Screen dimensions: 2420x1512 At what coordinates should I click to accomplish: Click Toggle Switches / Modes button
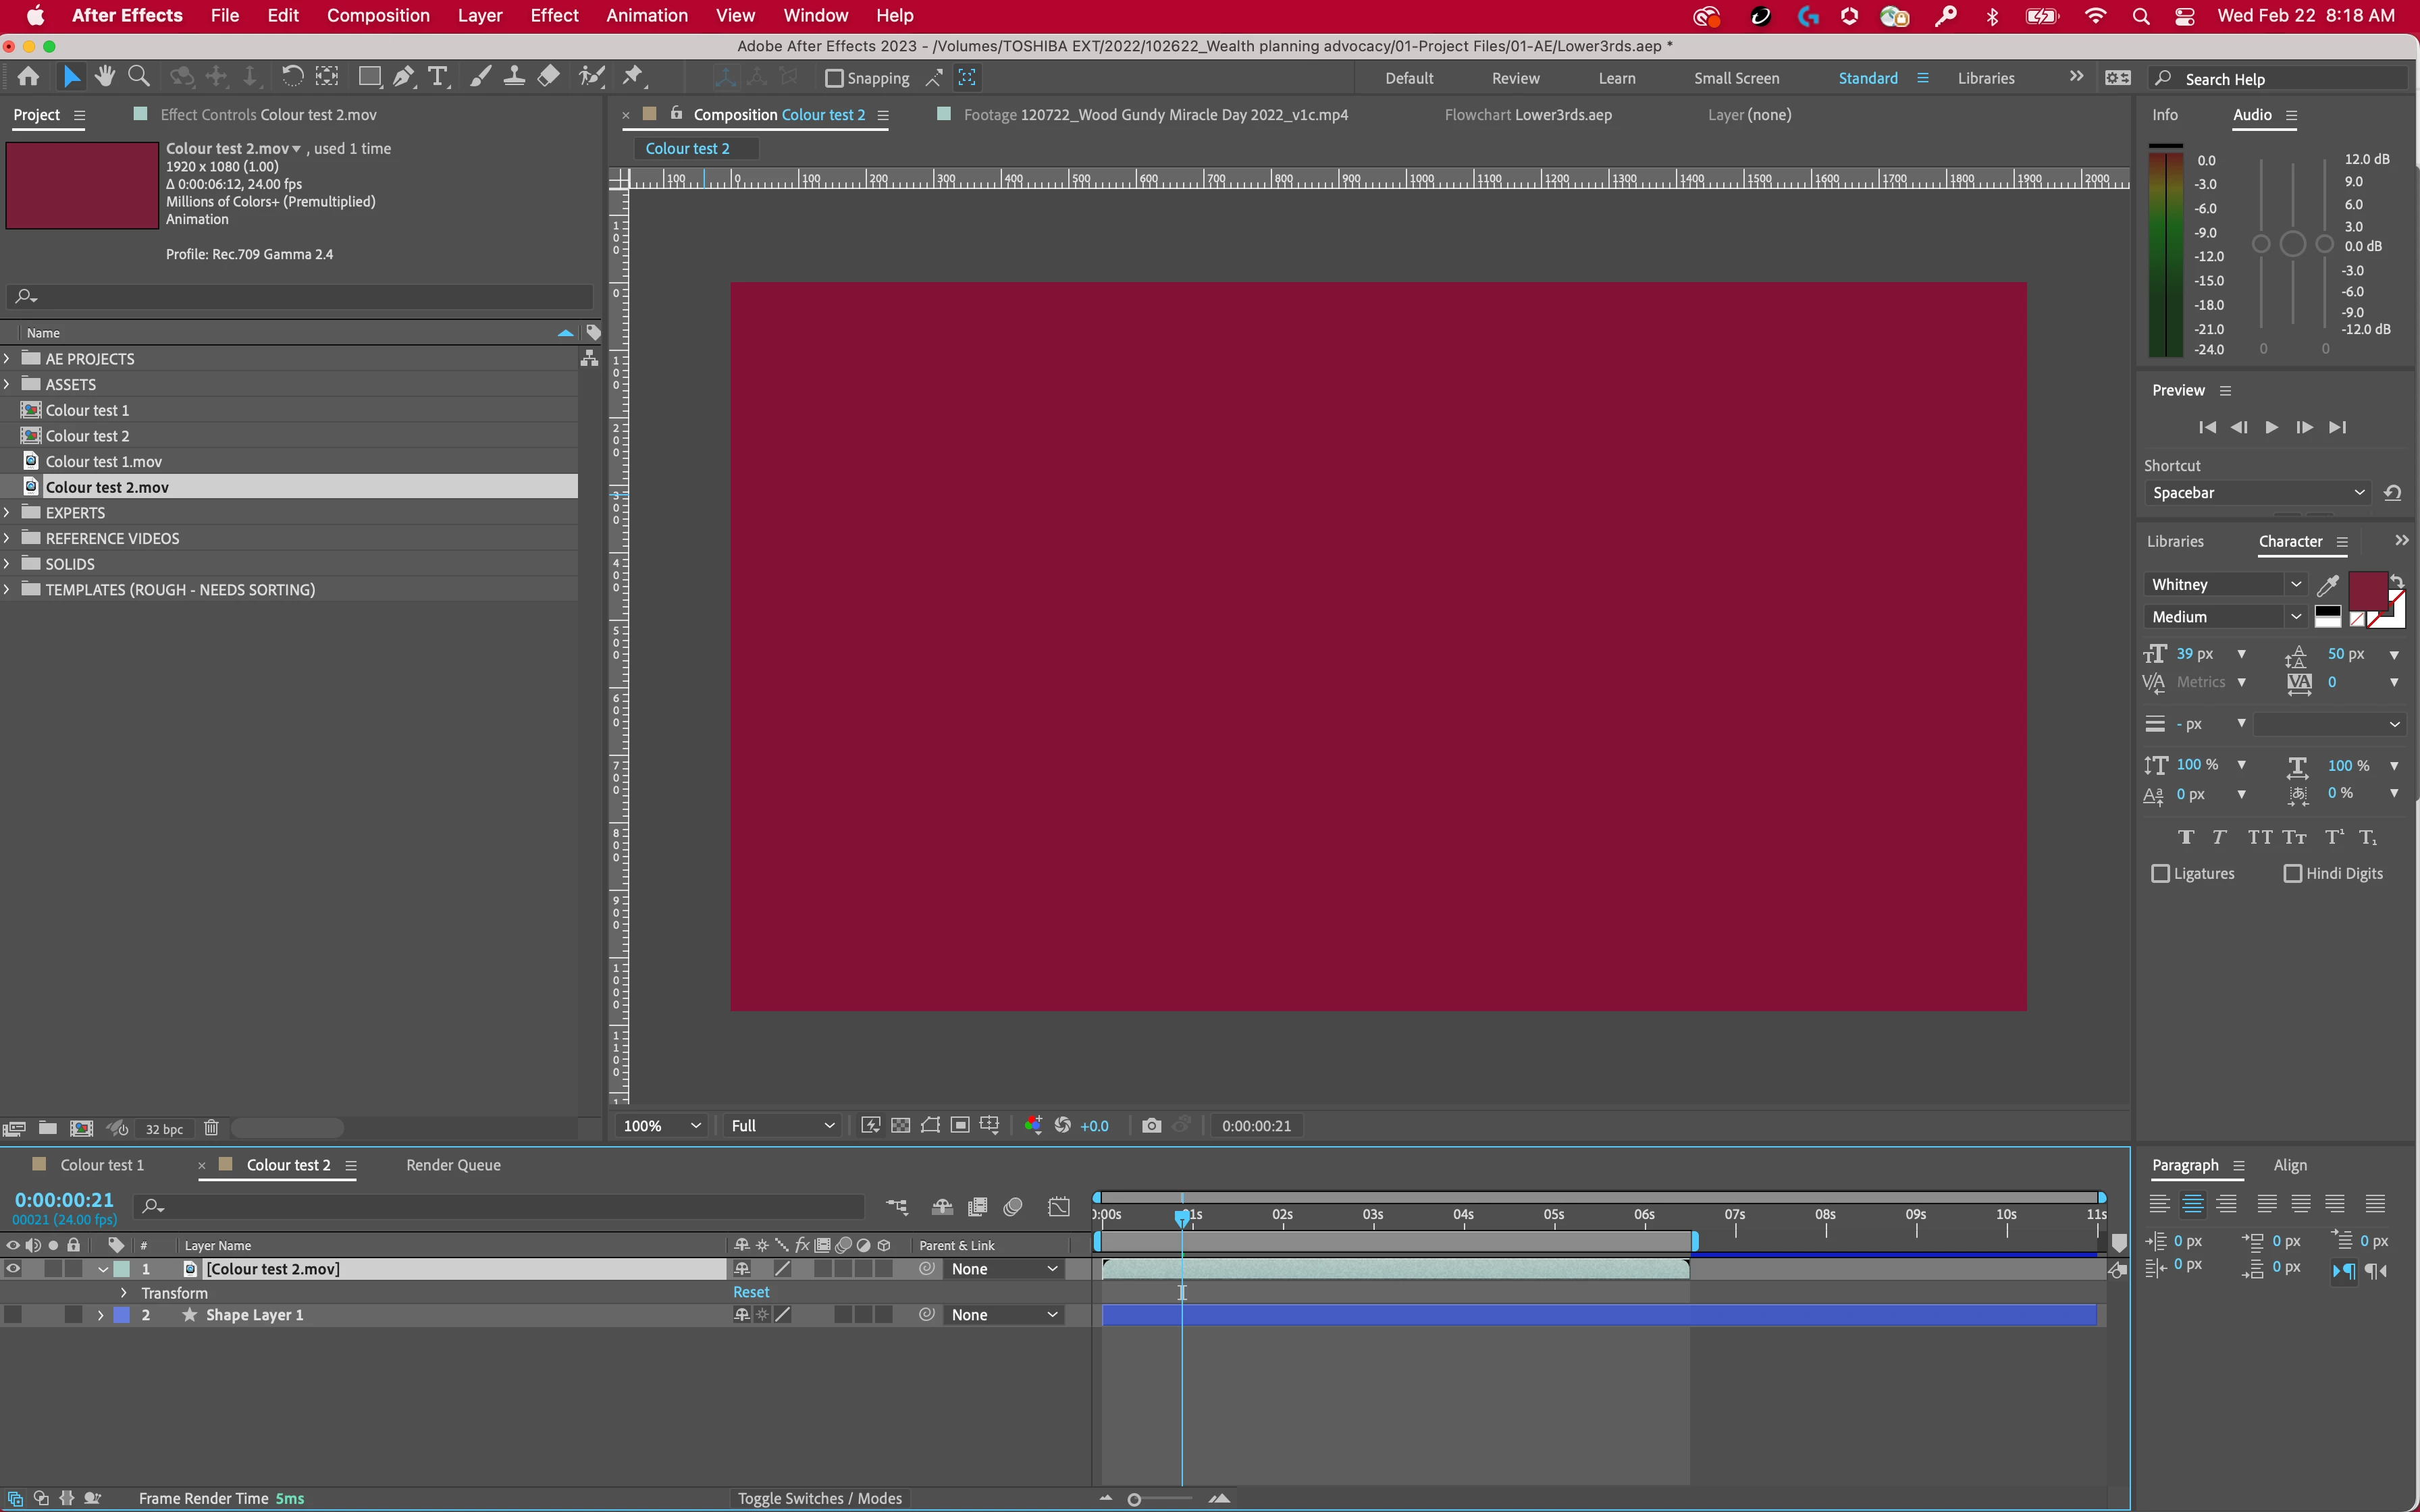(819, 1498)
